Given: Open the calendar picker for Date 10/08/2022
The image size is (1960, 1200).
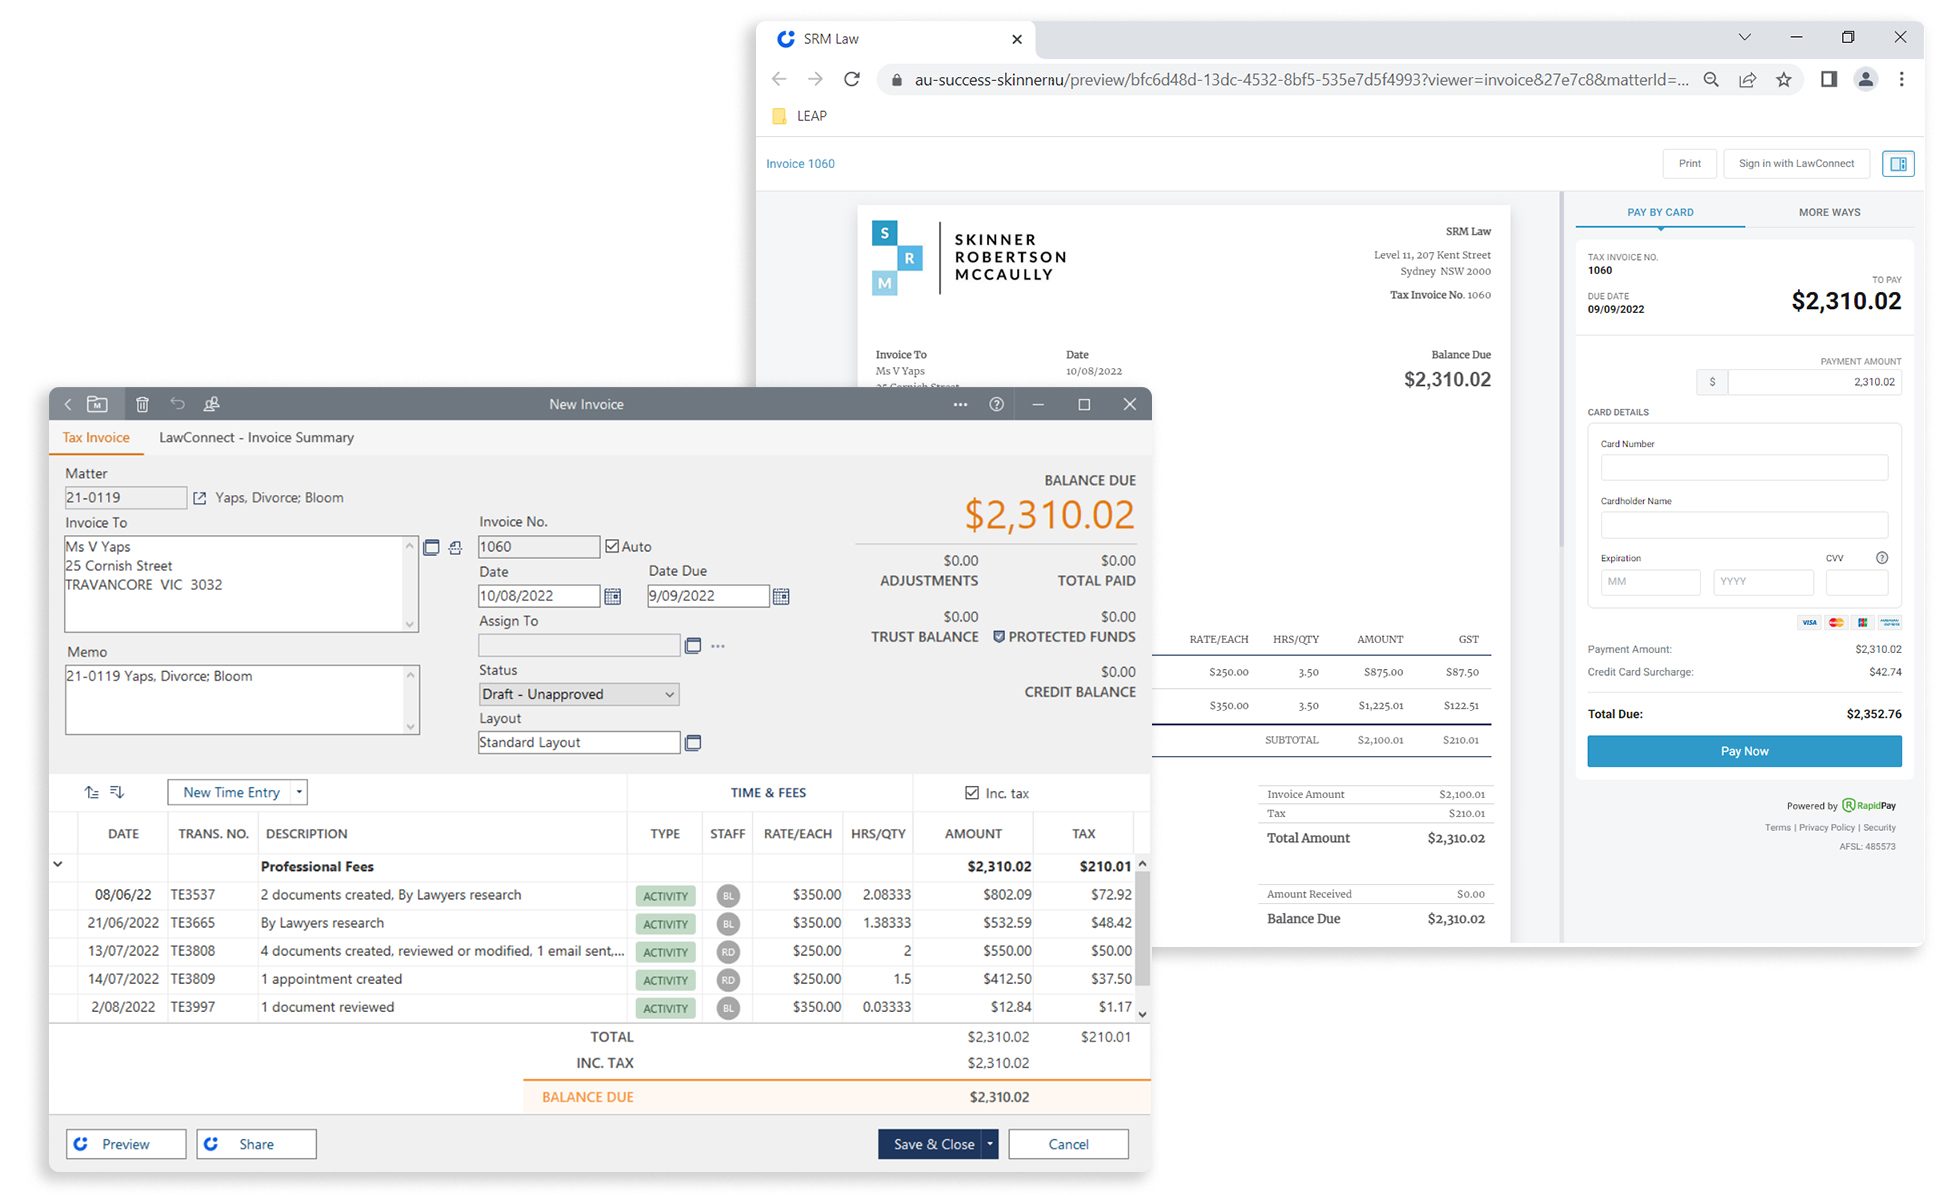Looking at the screenshot, I should tap(613, 596).
